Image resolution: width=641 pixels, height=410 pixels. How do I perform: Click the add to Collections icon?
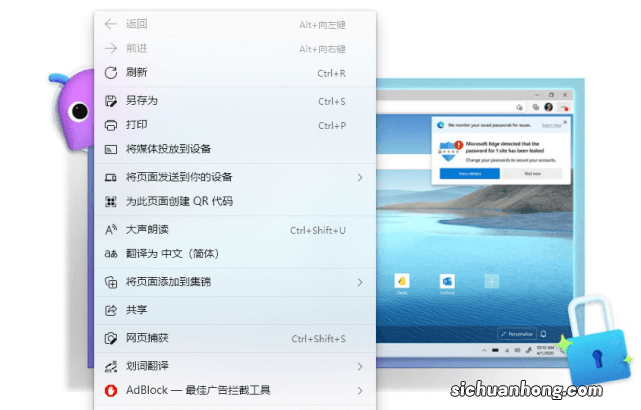point(111,282)
